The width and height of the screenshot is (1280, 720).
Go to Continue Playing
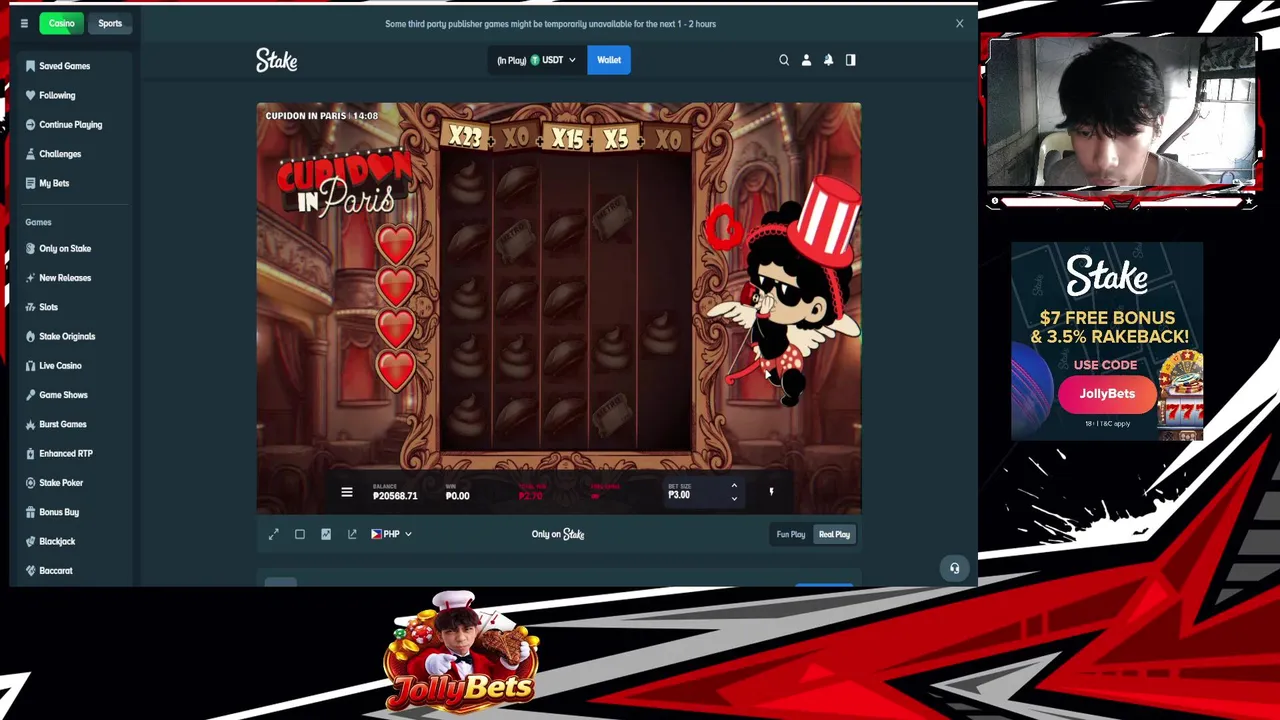72,124
